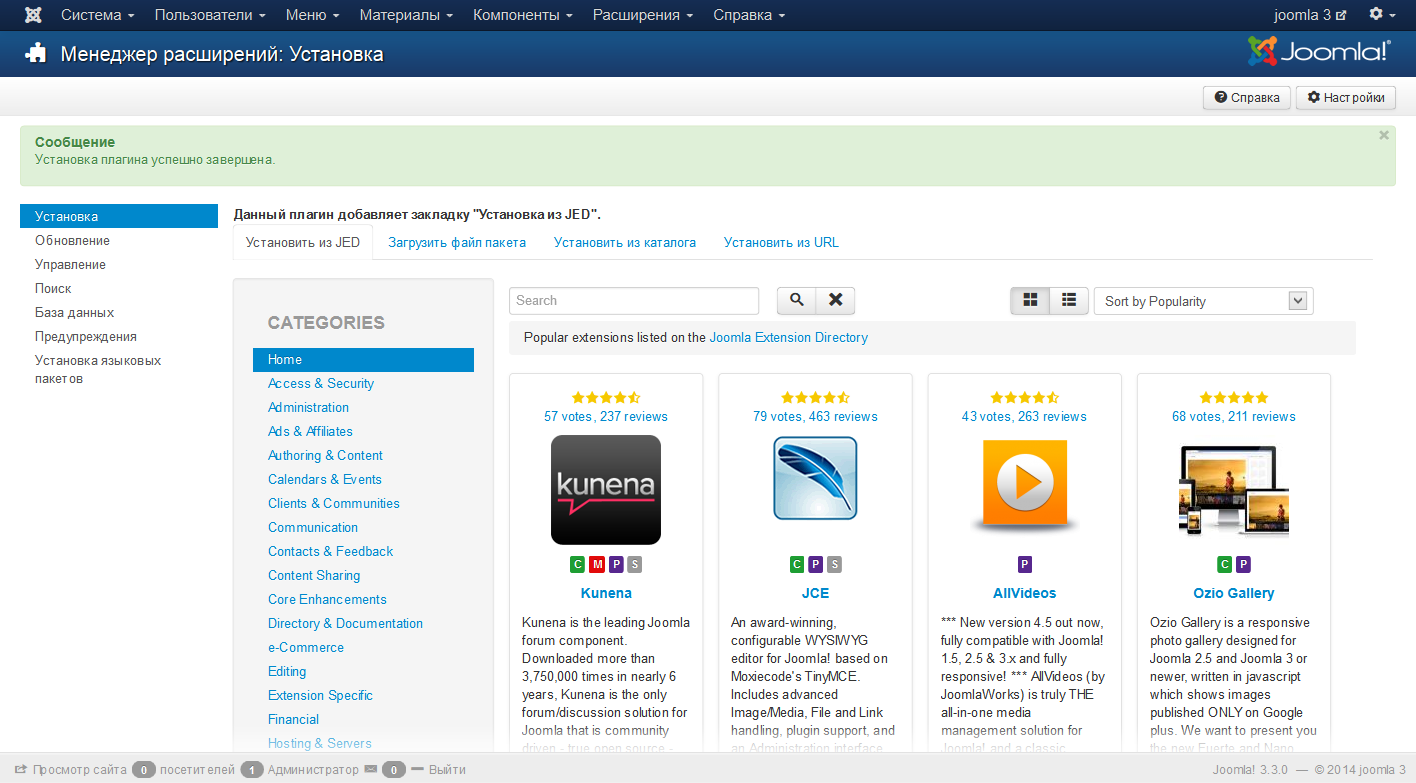
Task: Open the Меню dropdown menu
Action: click(312, 15)
